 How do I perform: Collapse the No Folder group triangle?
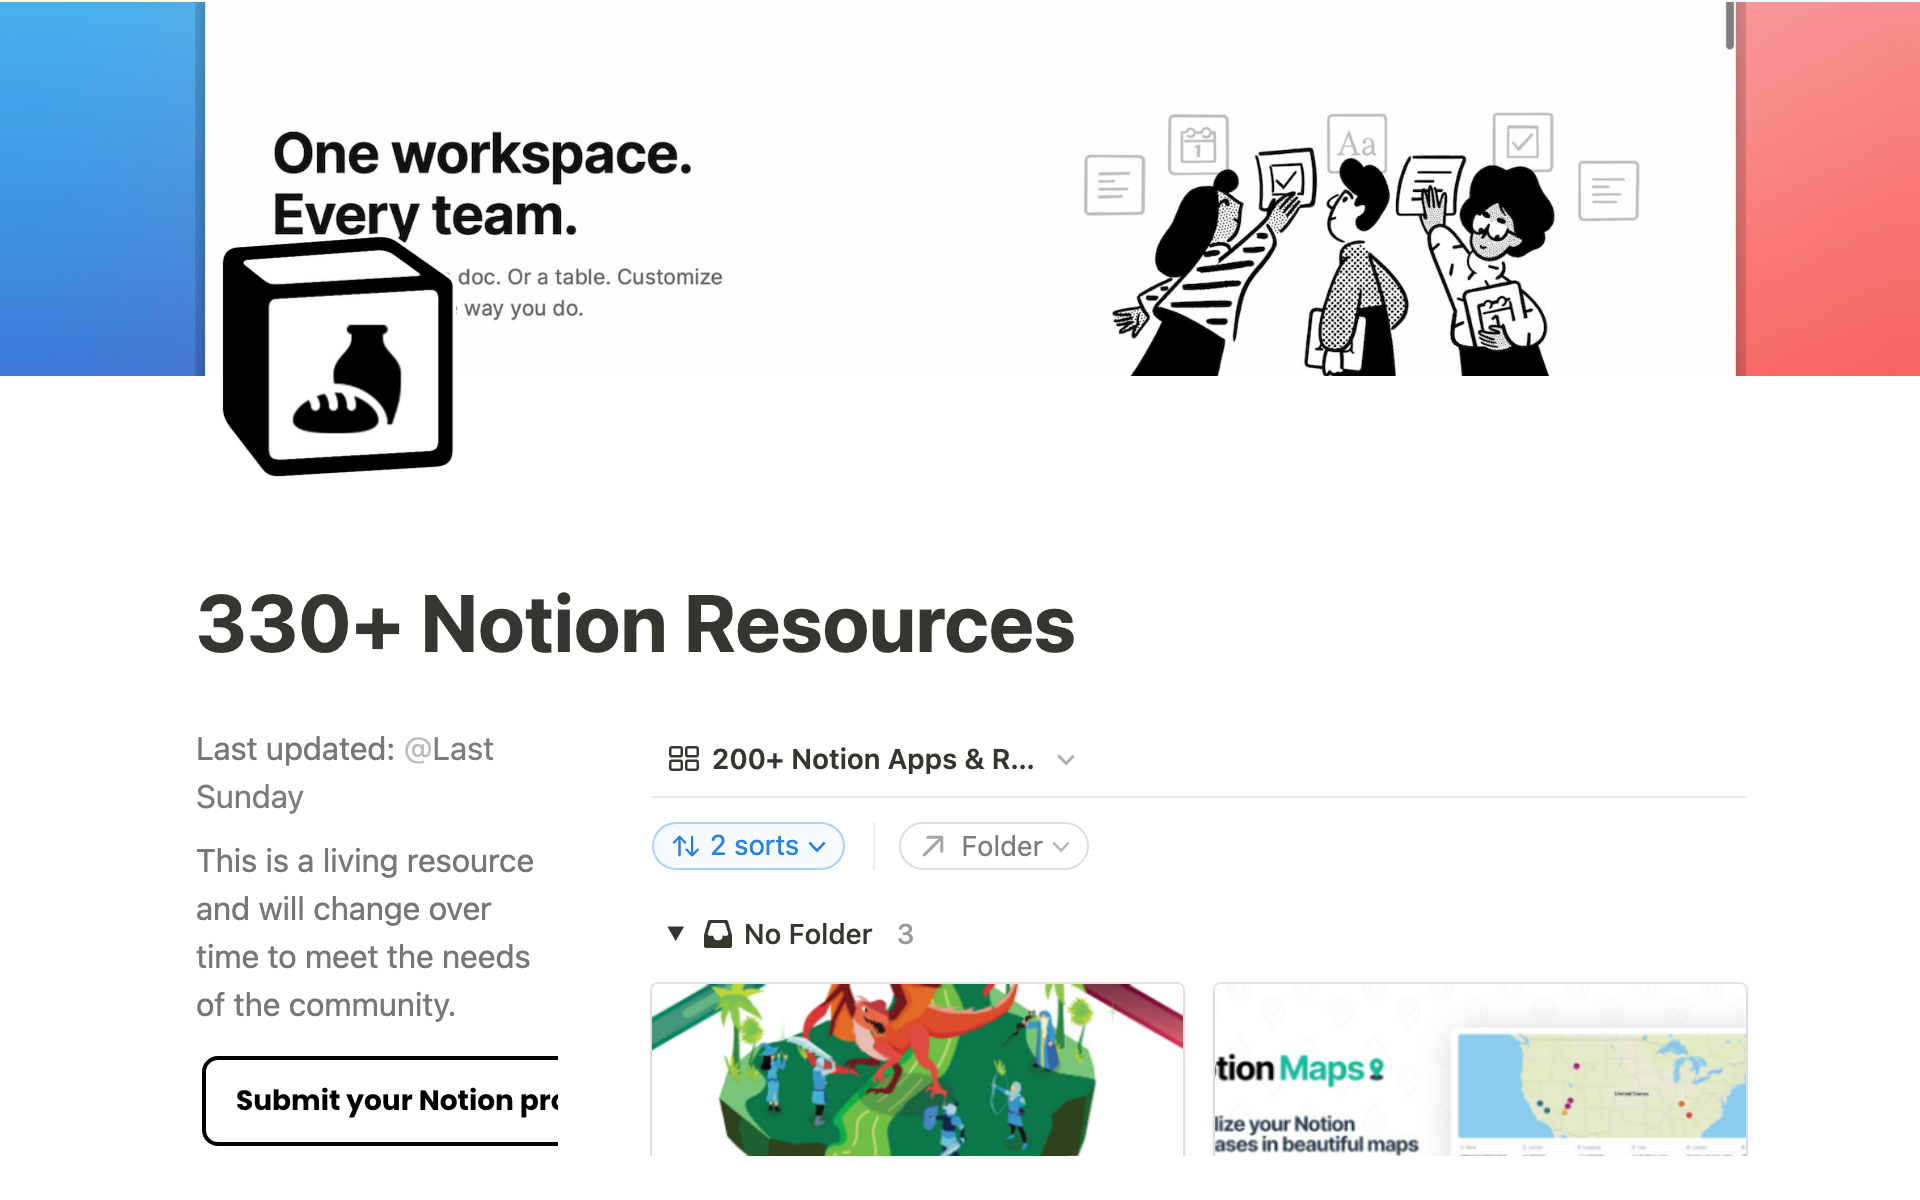point(676,934)
